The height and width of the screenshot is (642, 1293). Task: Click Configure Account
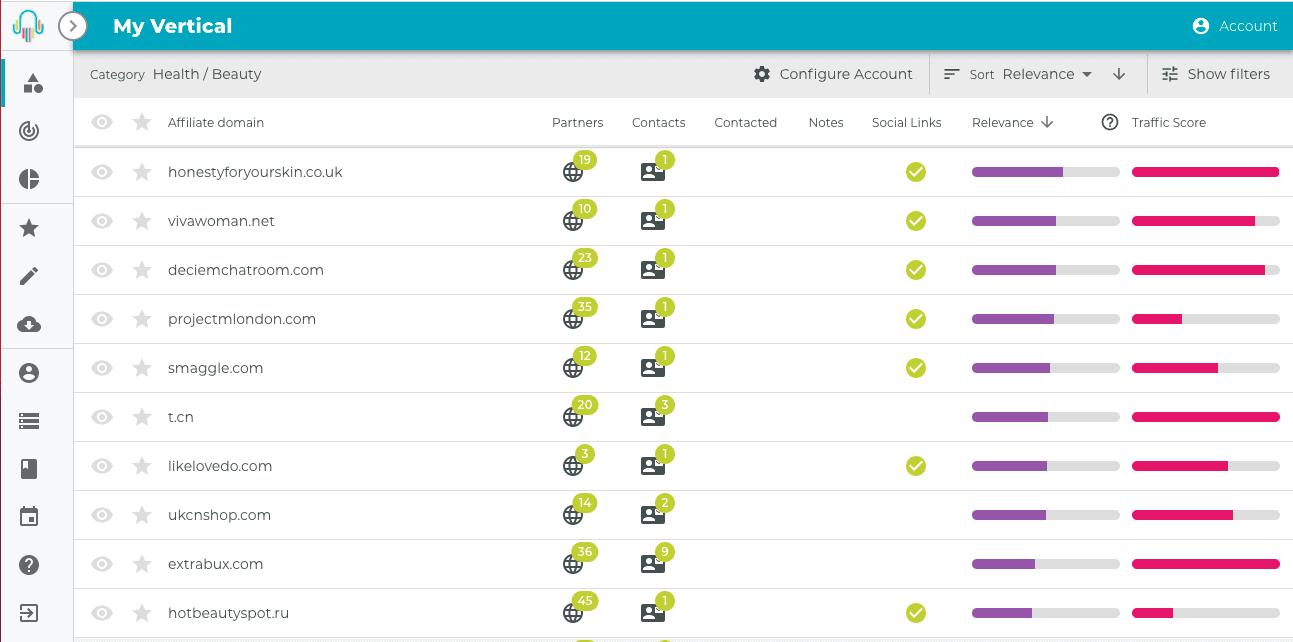click(833, 74)
